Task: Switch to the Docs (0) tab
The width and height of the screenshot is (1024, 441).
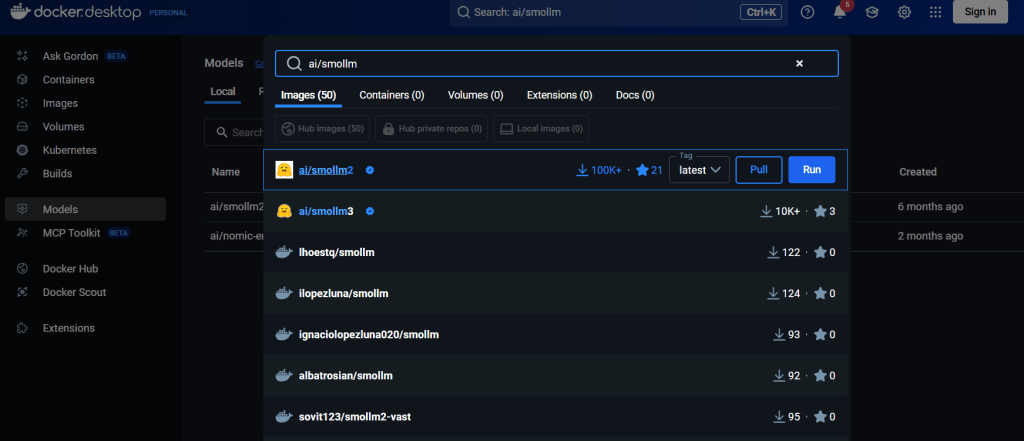Action: (x=635, y=95)
